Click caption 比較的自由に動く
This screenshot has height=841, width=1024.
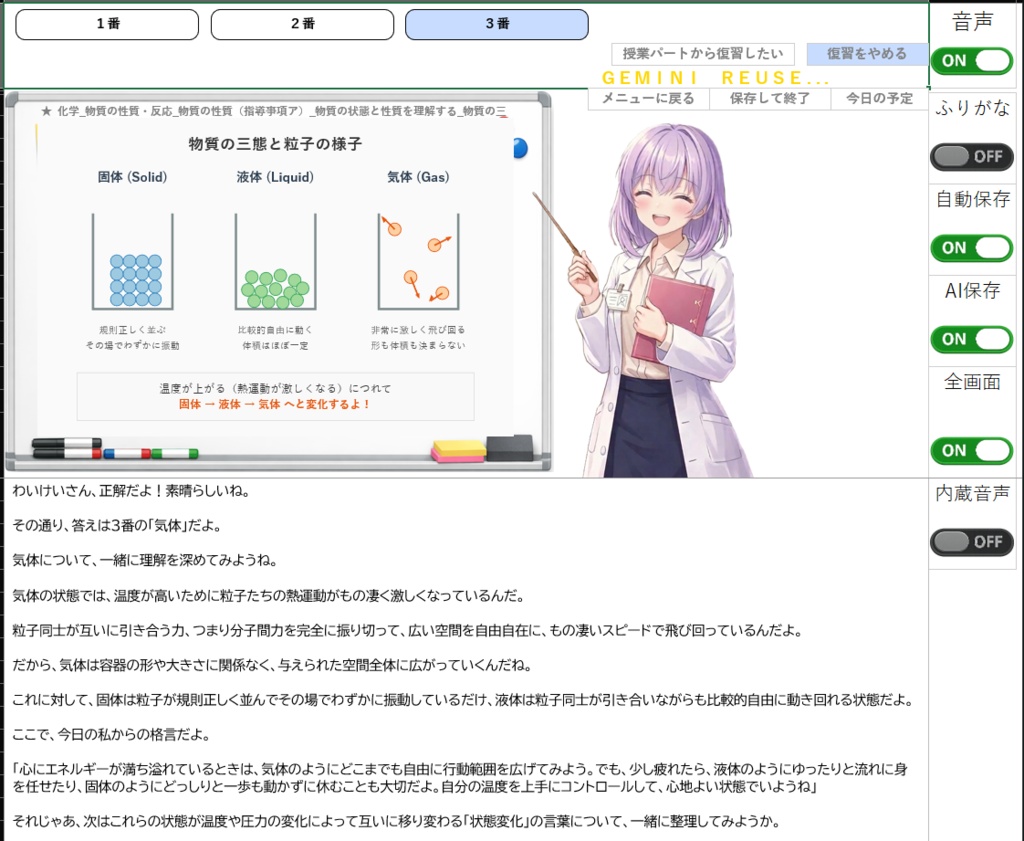tap(276, 330)
